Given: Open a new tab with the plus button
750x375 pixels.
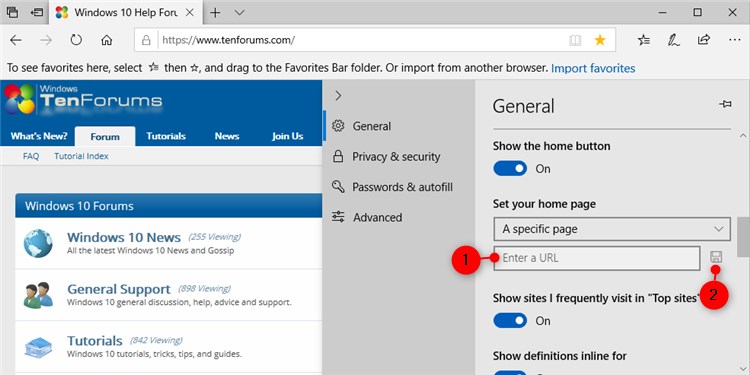Looking at the screenshot, I should tap(215, 12).
